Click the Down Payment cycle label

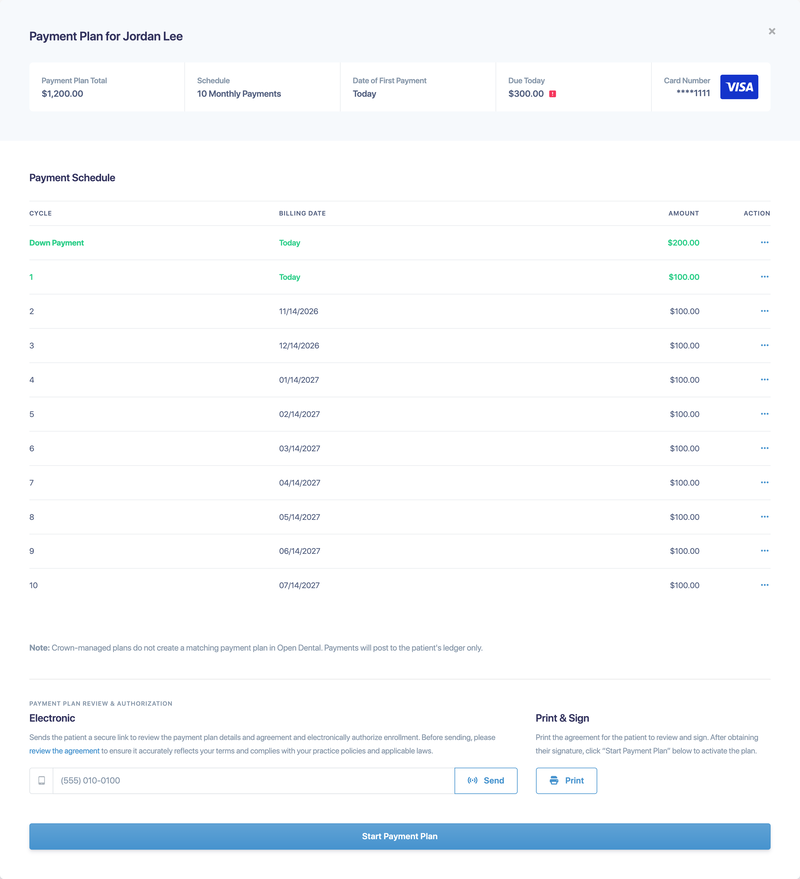(x=57, y=243)
